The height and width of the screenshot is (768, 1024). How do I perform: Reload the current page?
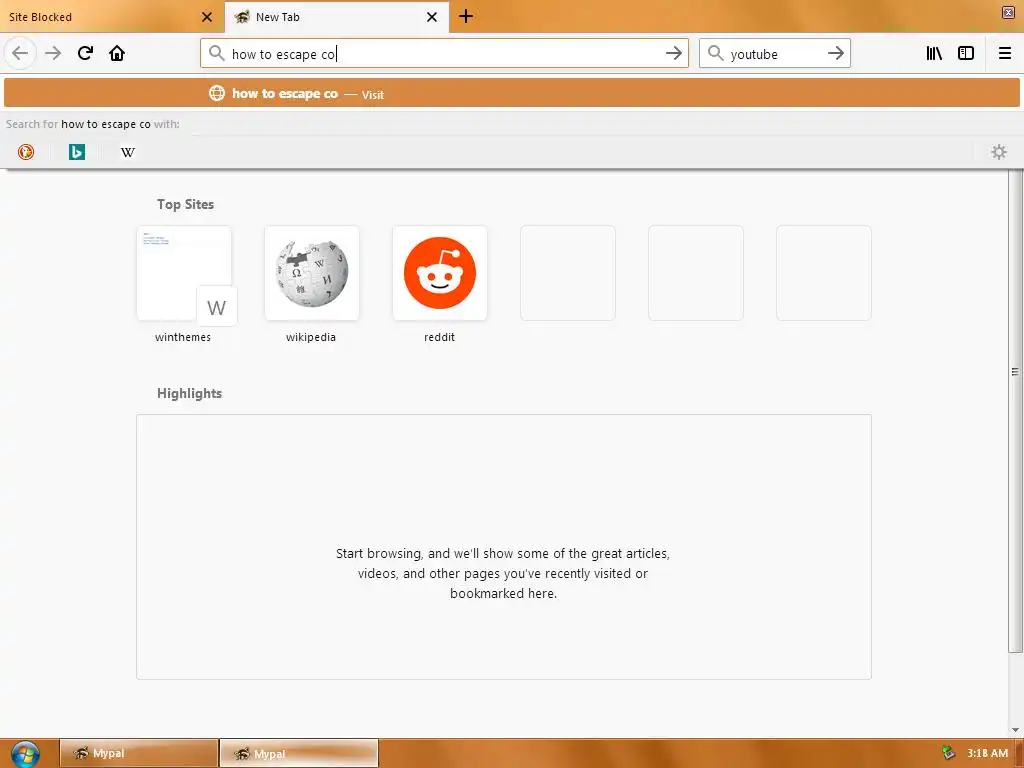[85, 53]
